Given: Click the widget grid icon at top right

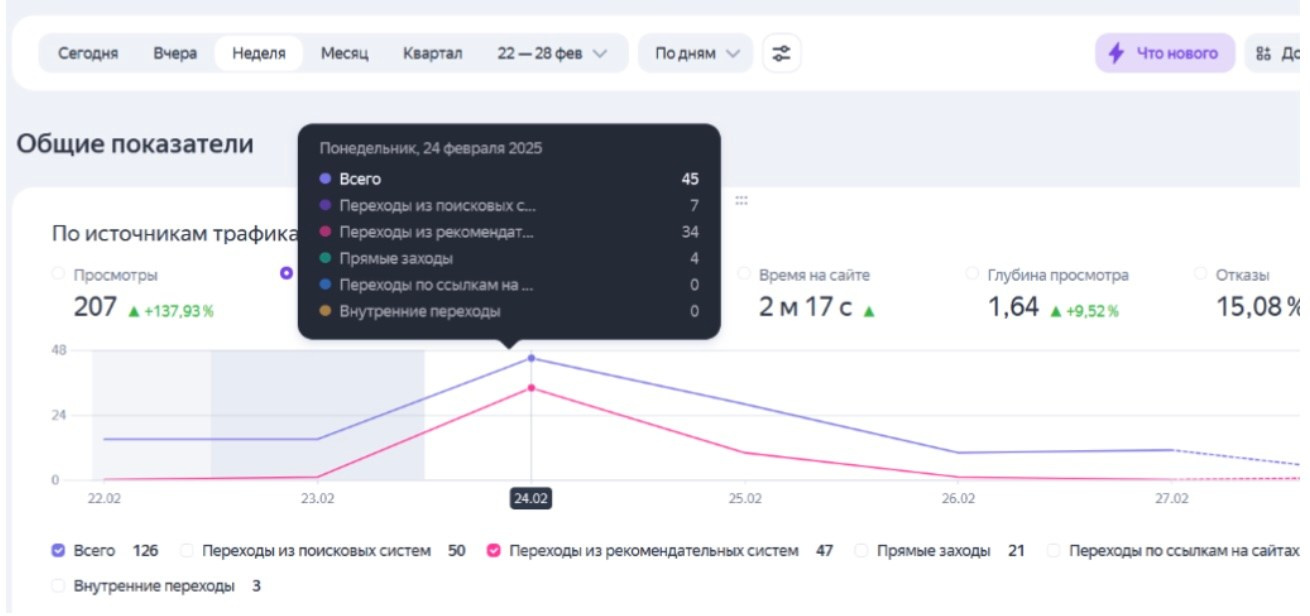Looking at the screenshot, I should pyautogui.click(x=1264, y=53).
